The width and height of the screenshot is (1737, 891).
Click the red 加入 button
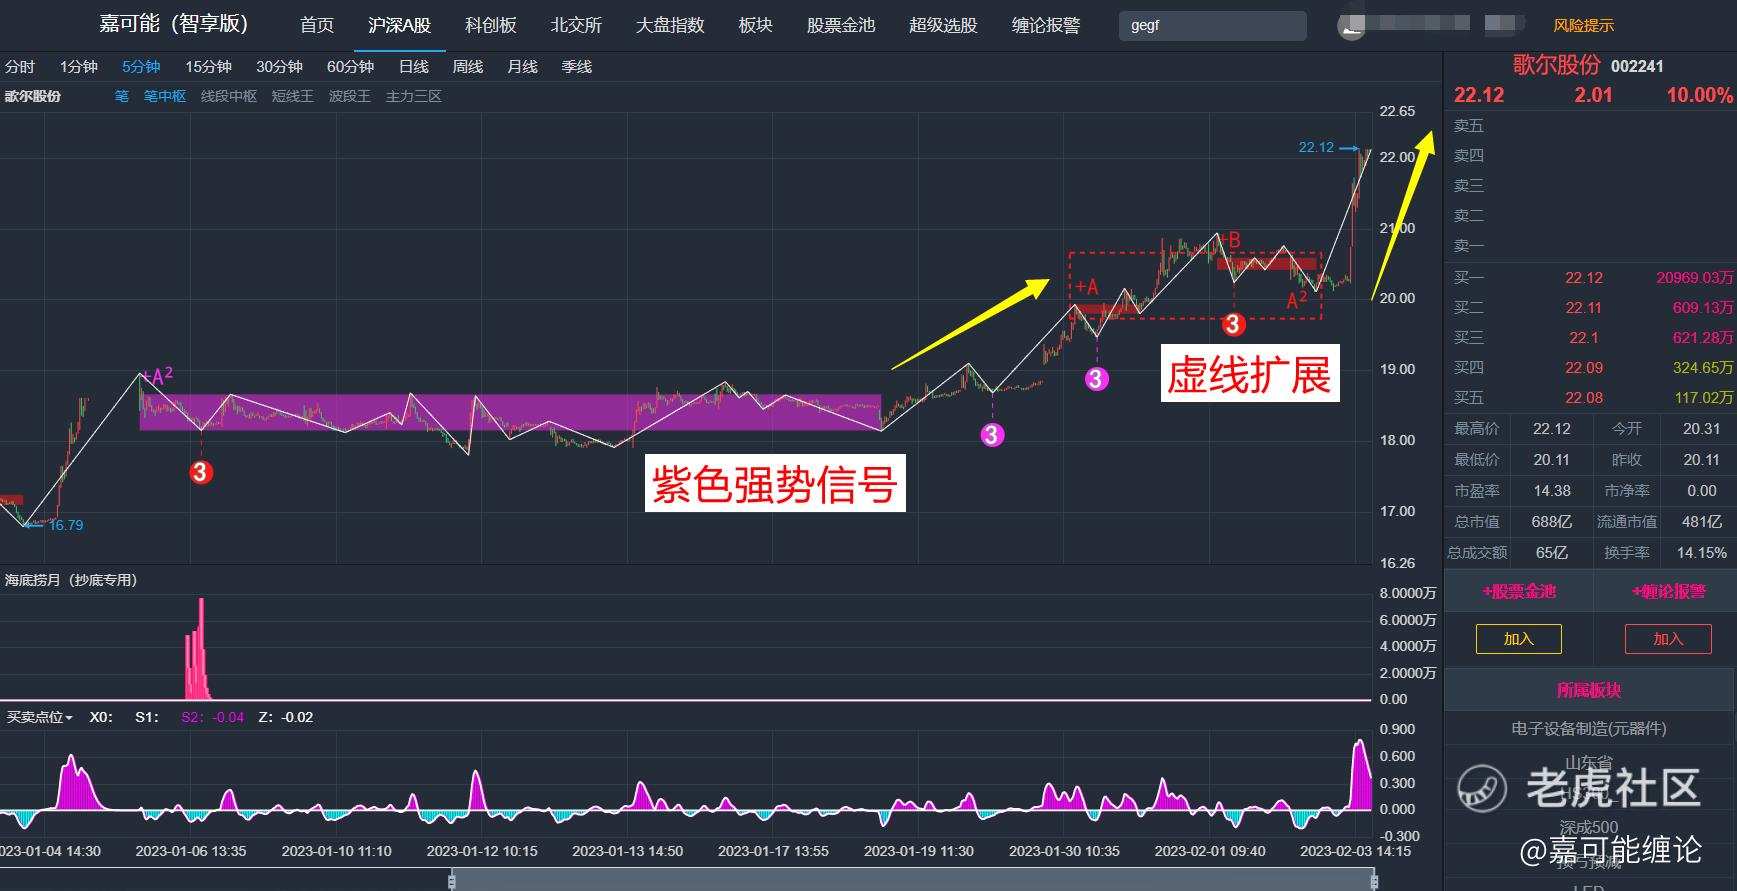point(1668,639)
